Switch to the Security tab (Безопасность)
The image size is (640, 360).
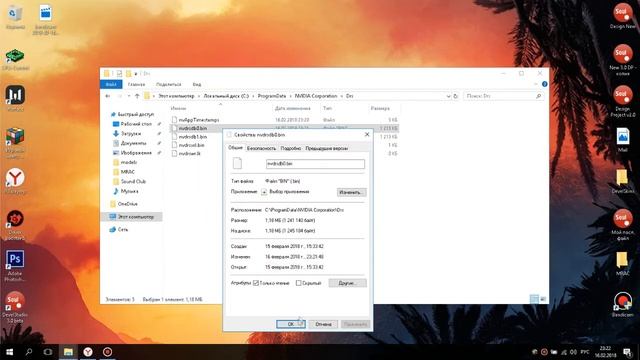(x=261, y=148)
